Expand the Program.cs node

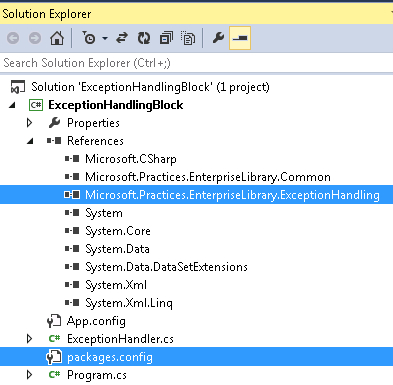pos(30,375)
